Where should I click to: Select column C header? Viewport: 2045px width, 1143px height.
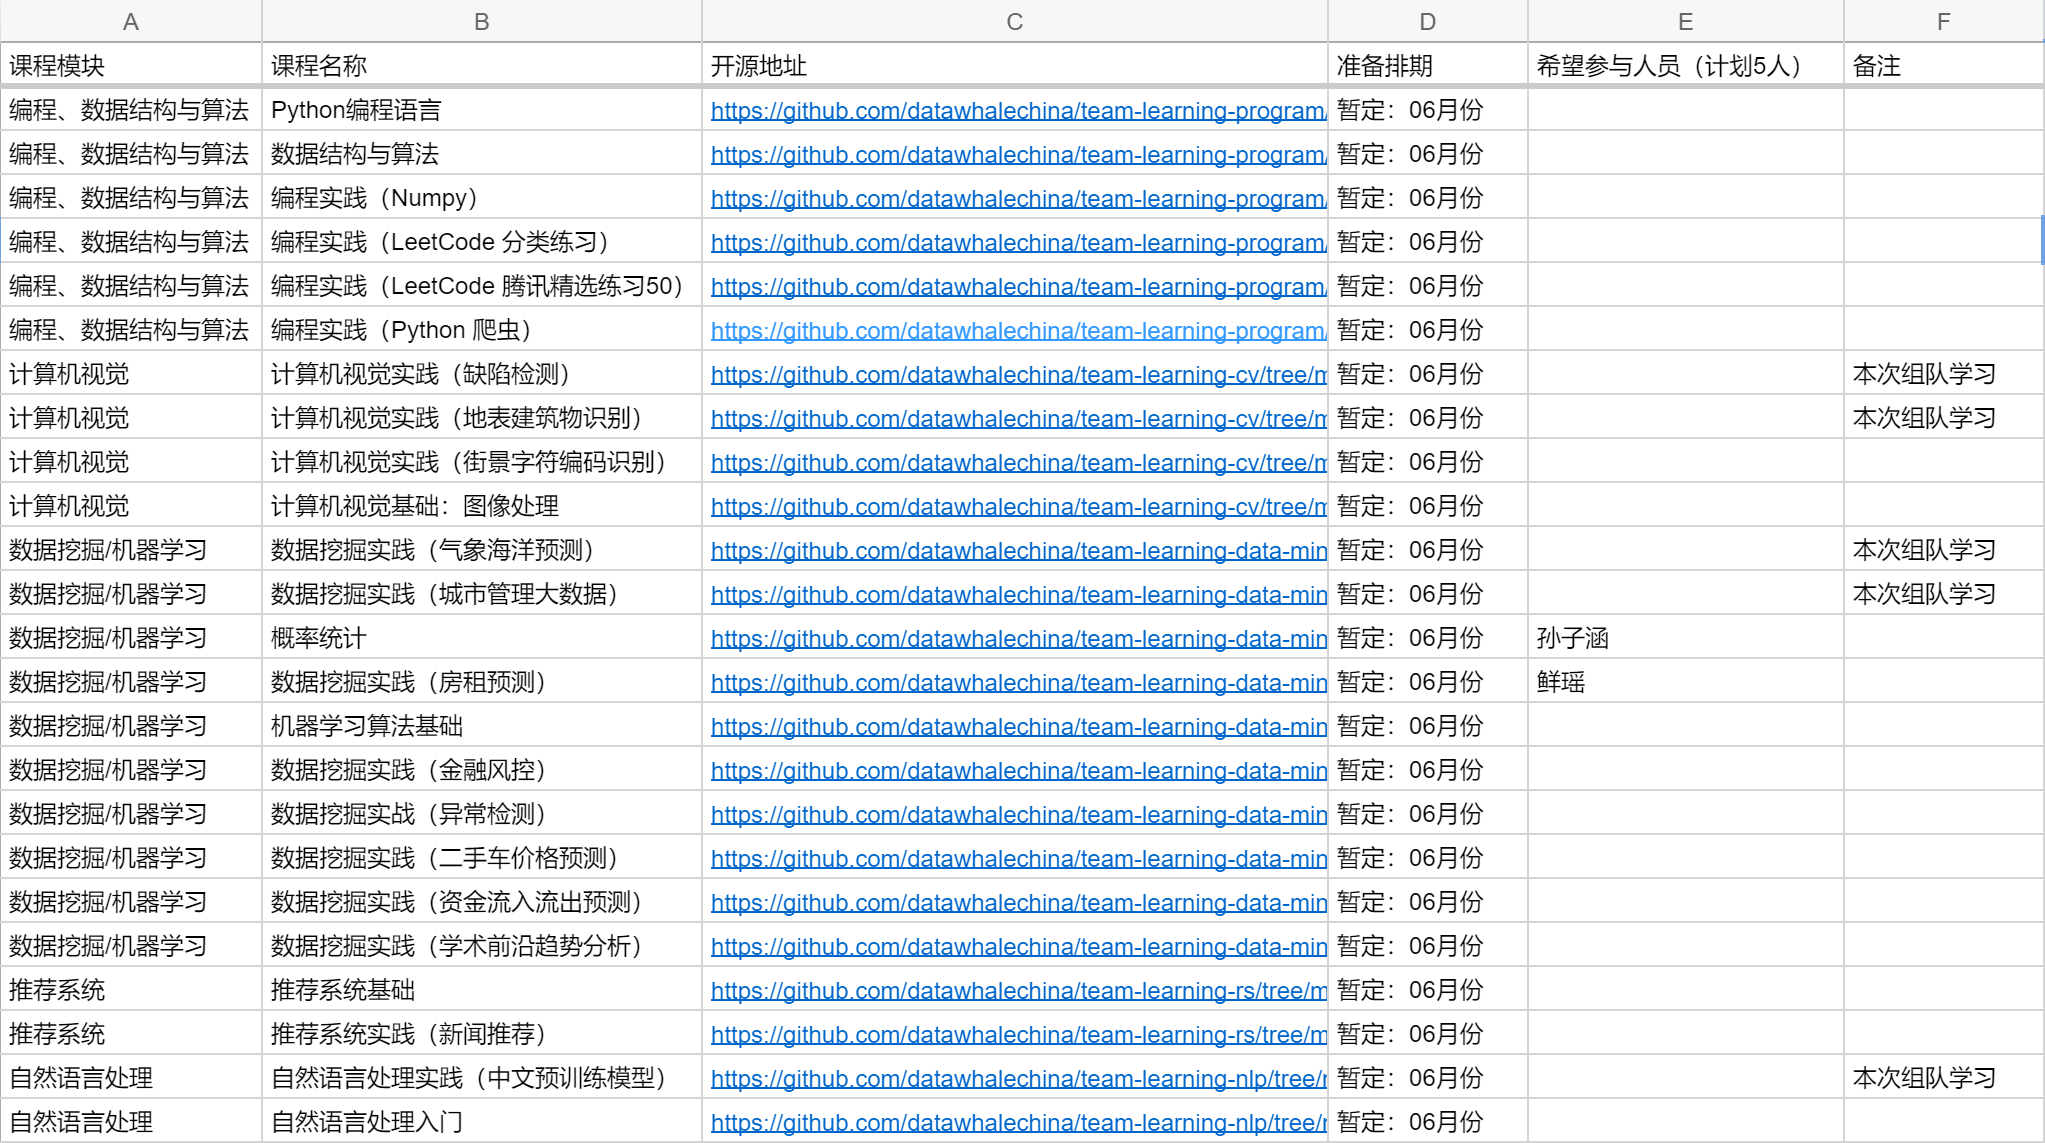click(1014, 21)
